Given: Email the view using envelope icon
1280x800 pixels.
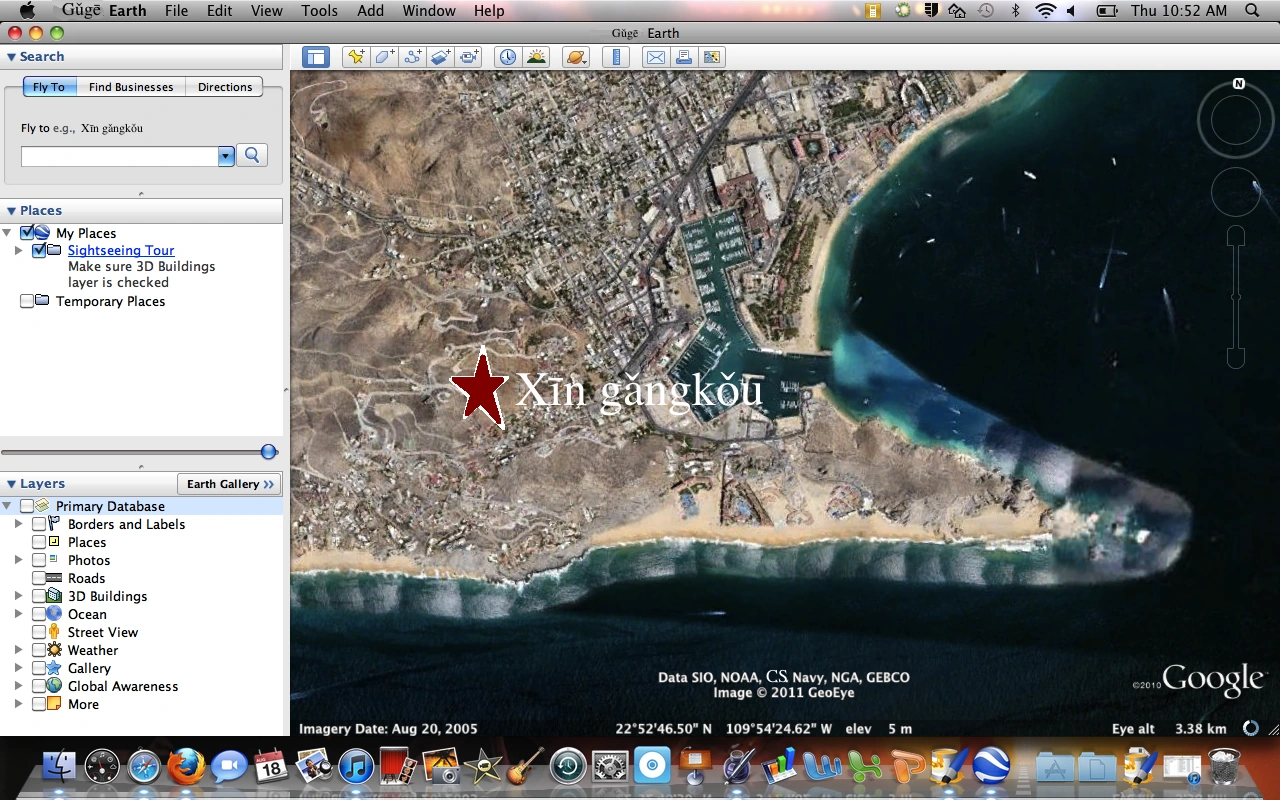Looking at the screenshot, I should click(655, 57).
